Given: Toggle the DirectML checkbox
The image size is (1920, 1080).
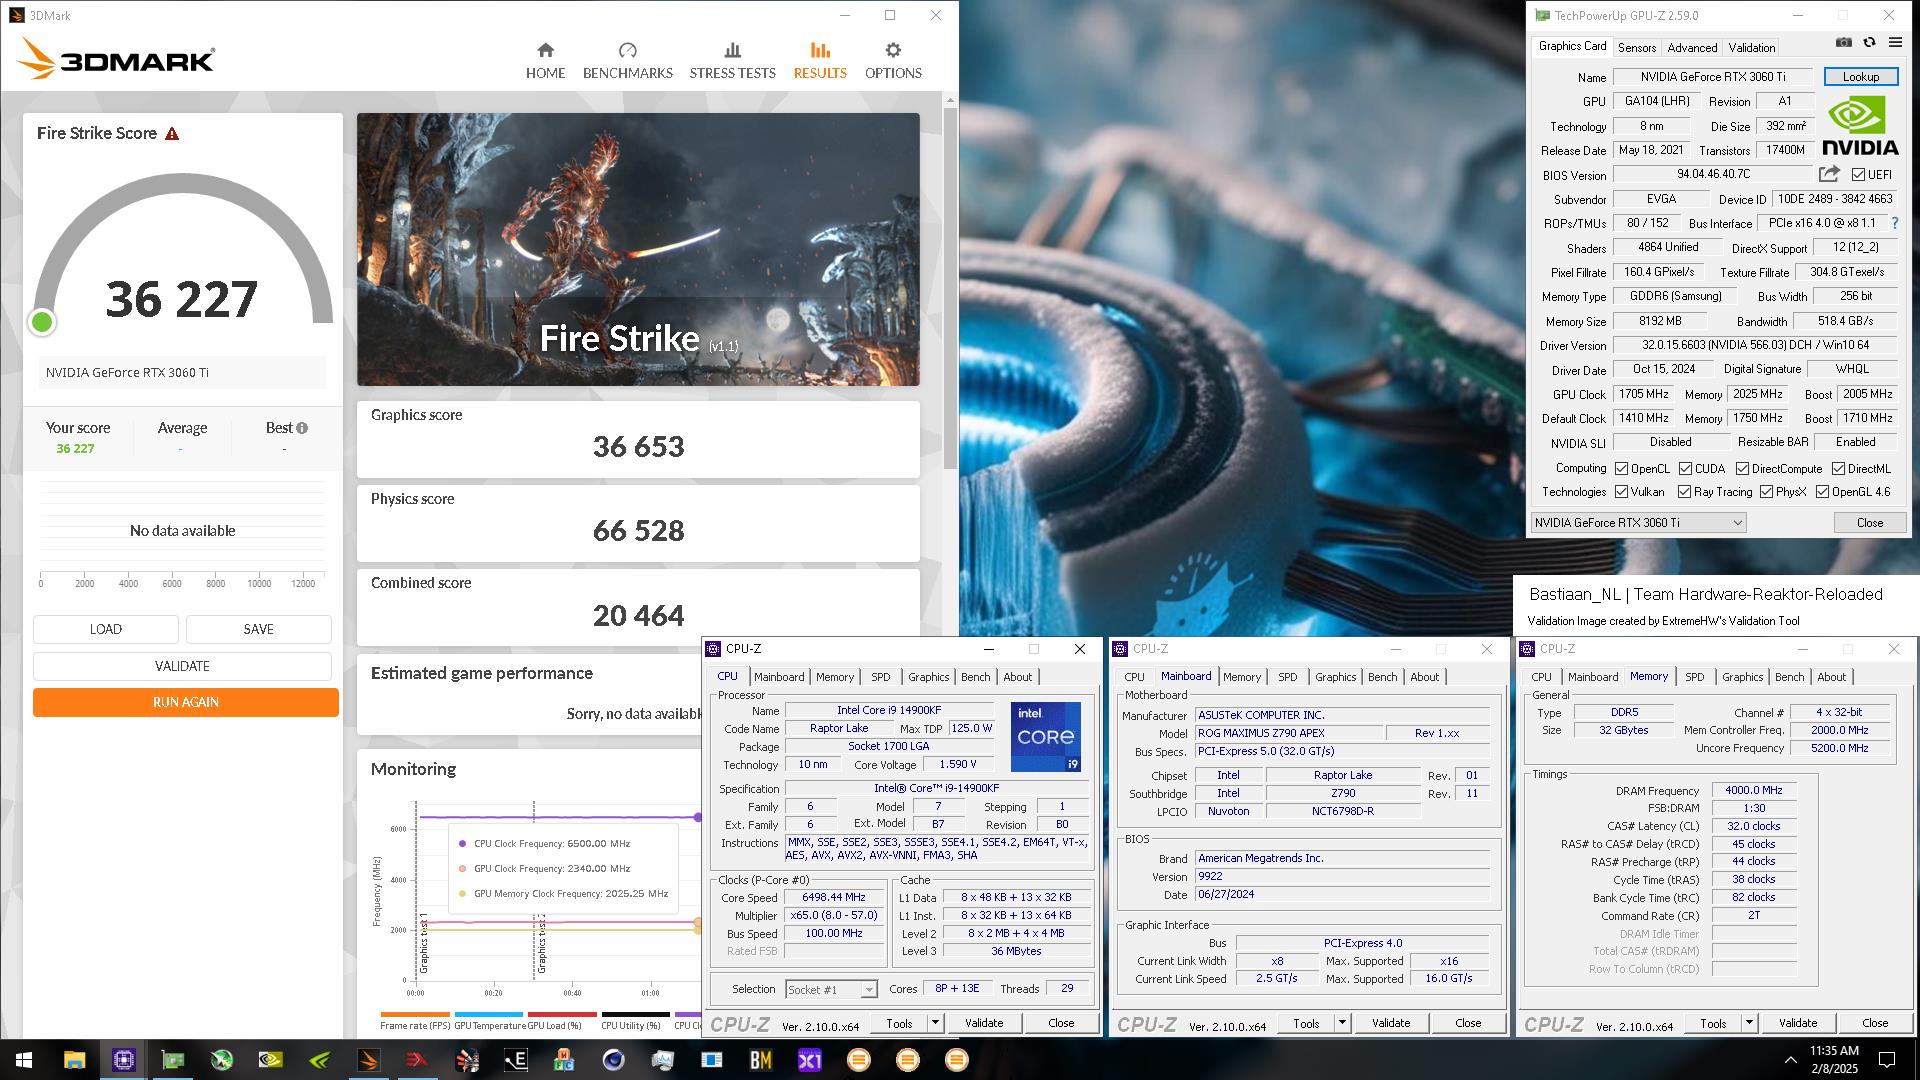Looking at the screenshot, I should pyautogui.click(x=1839, y=469).
